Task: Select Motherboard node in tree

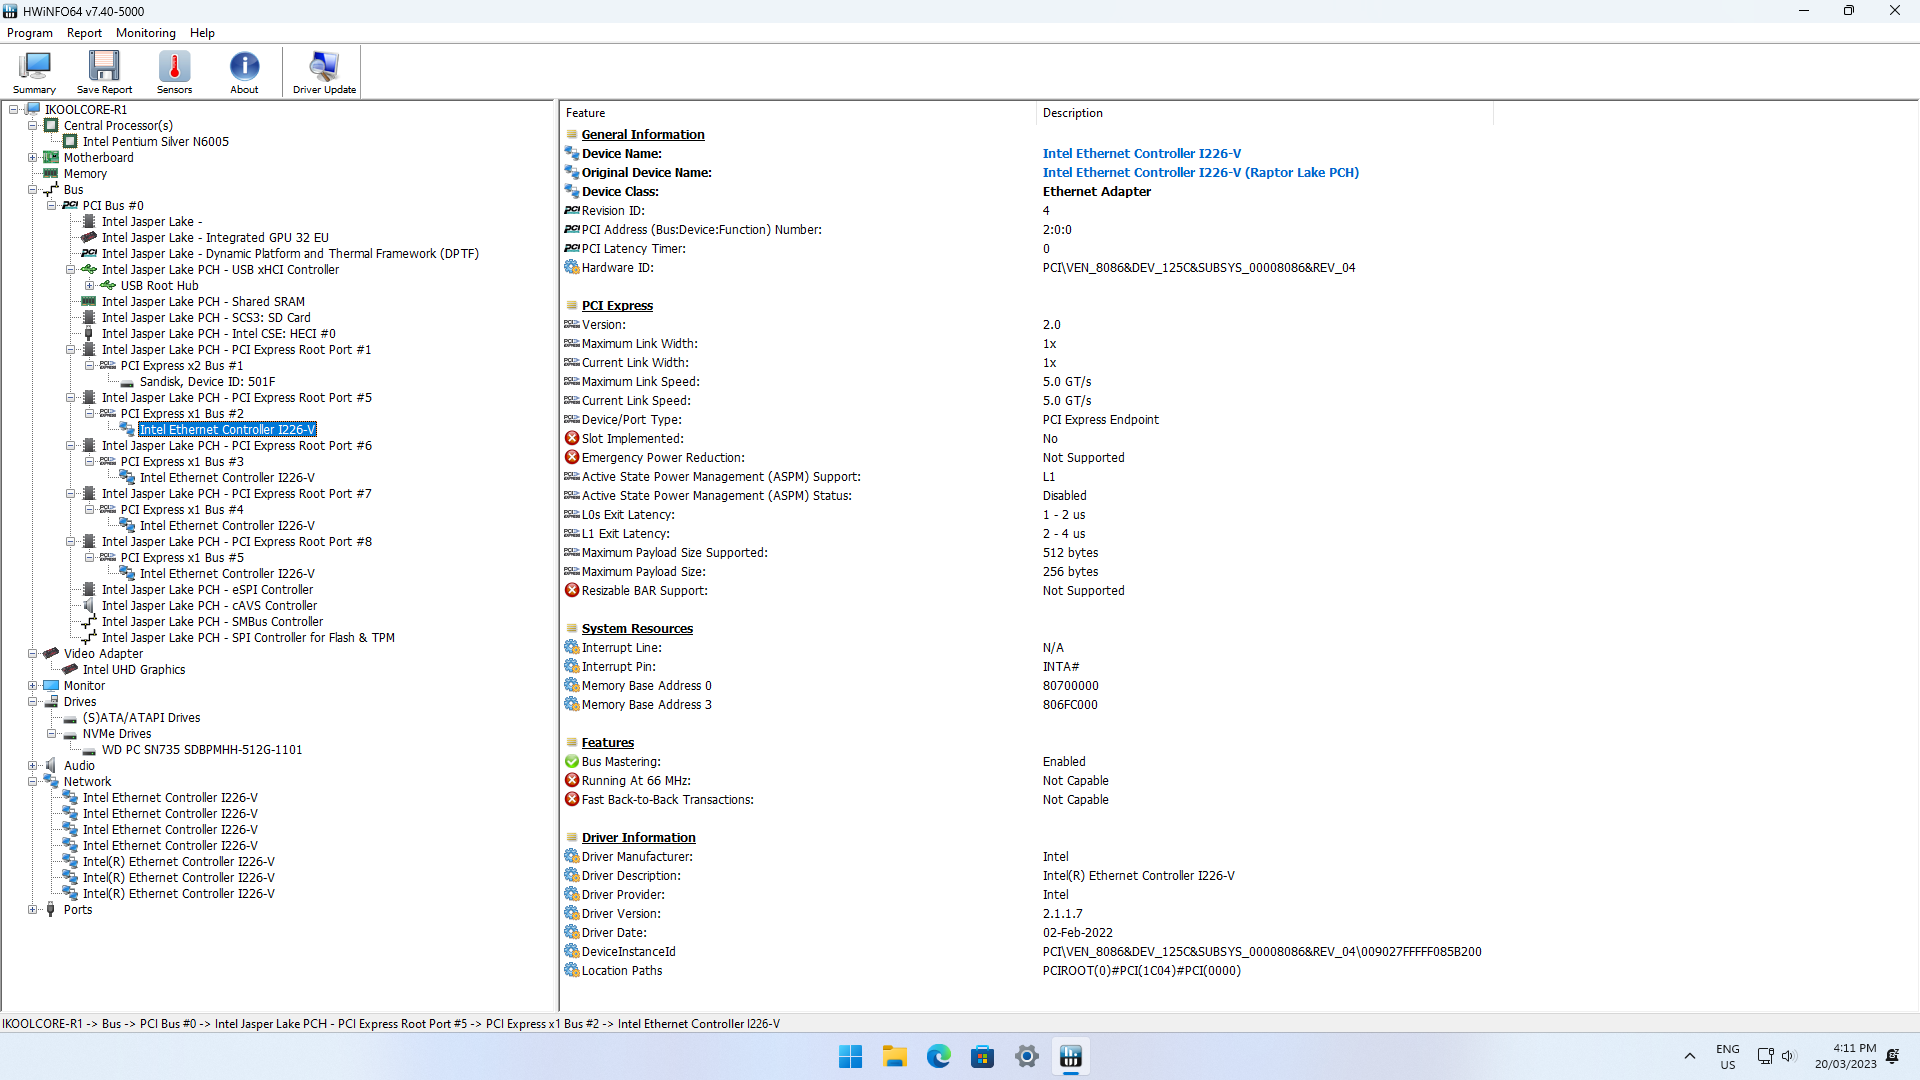Action: coord(98,158)
